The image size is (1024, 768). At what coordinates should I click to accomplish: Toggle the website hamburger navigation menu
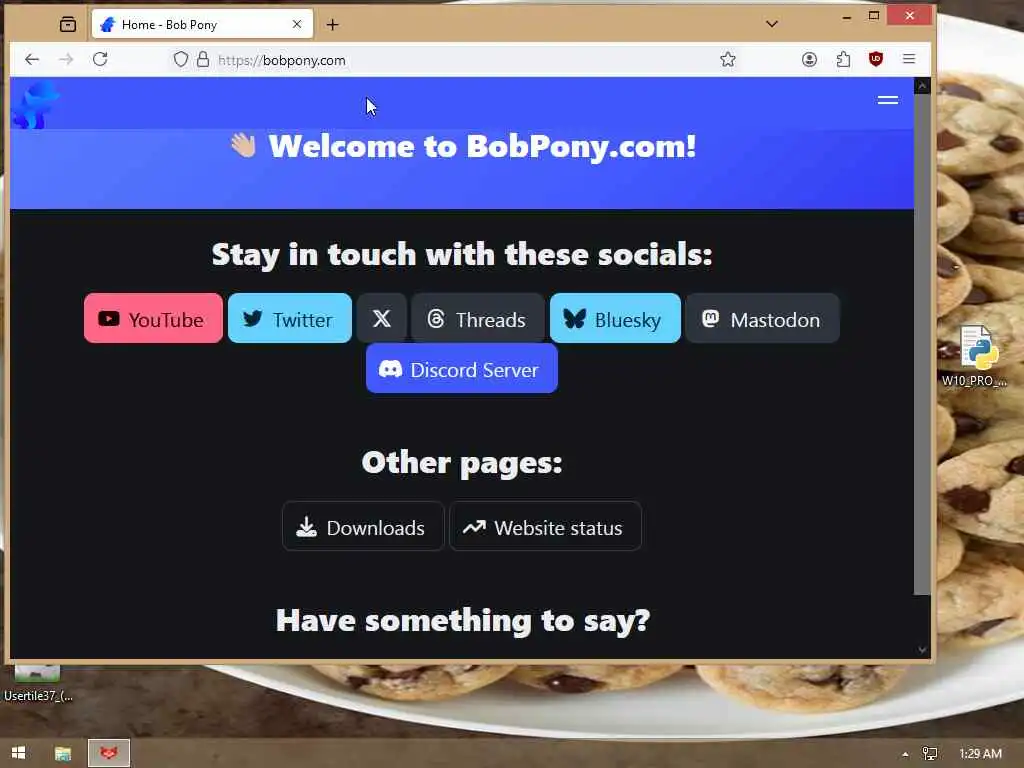(888, 100)
